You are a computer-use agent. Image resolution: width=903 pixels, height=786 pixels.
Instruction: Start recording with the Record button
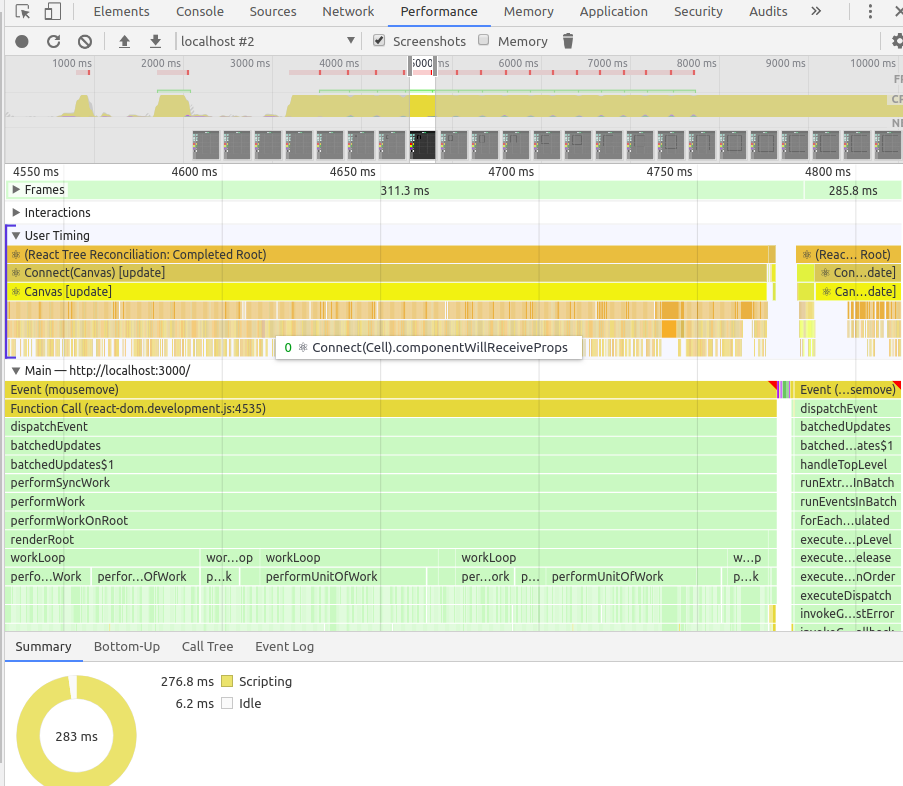coord(22,41)
